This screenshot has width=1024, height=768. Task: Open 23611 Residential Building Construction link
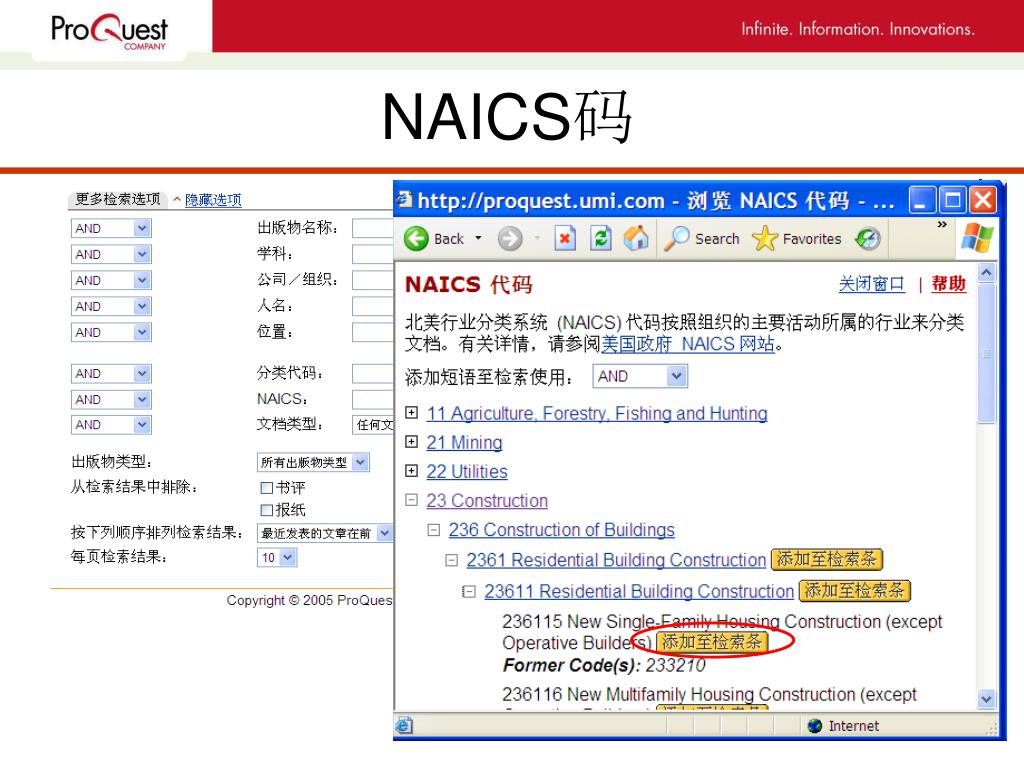(x=639, y=592)
